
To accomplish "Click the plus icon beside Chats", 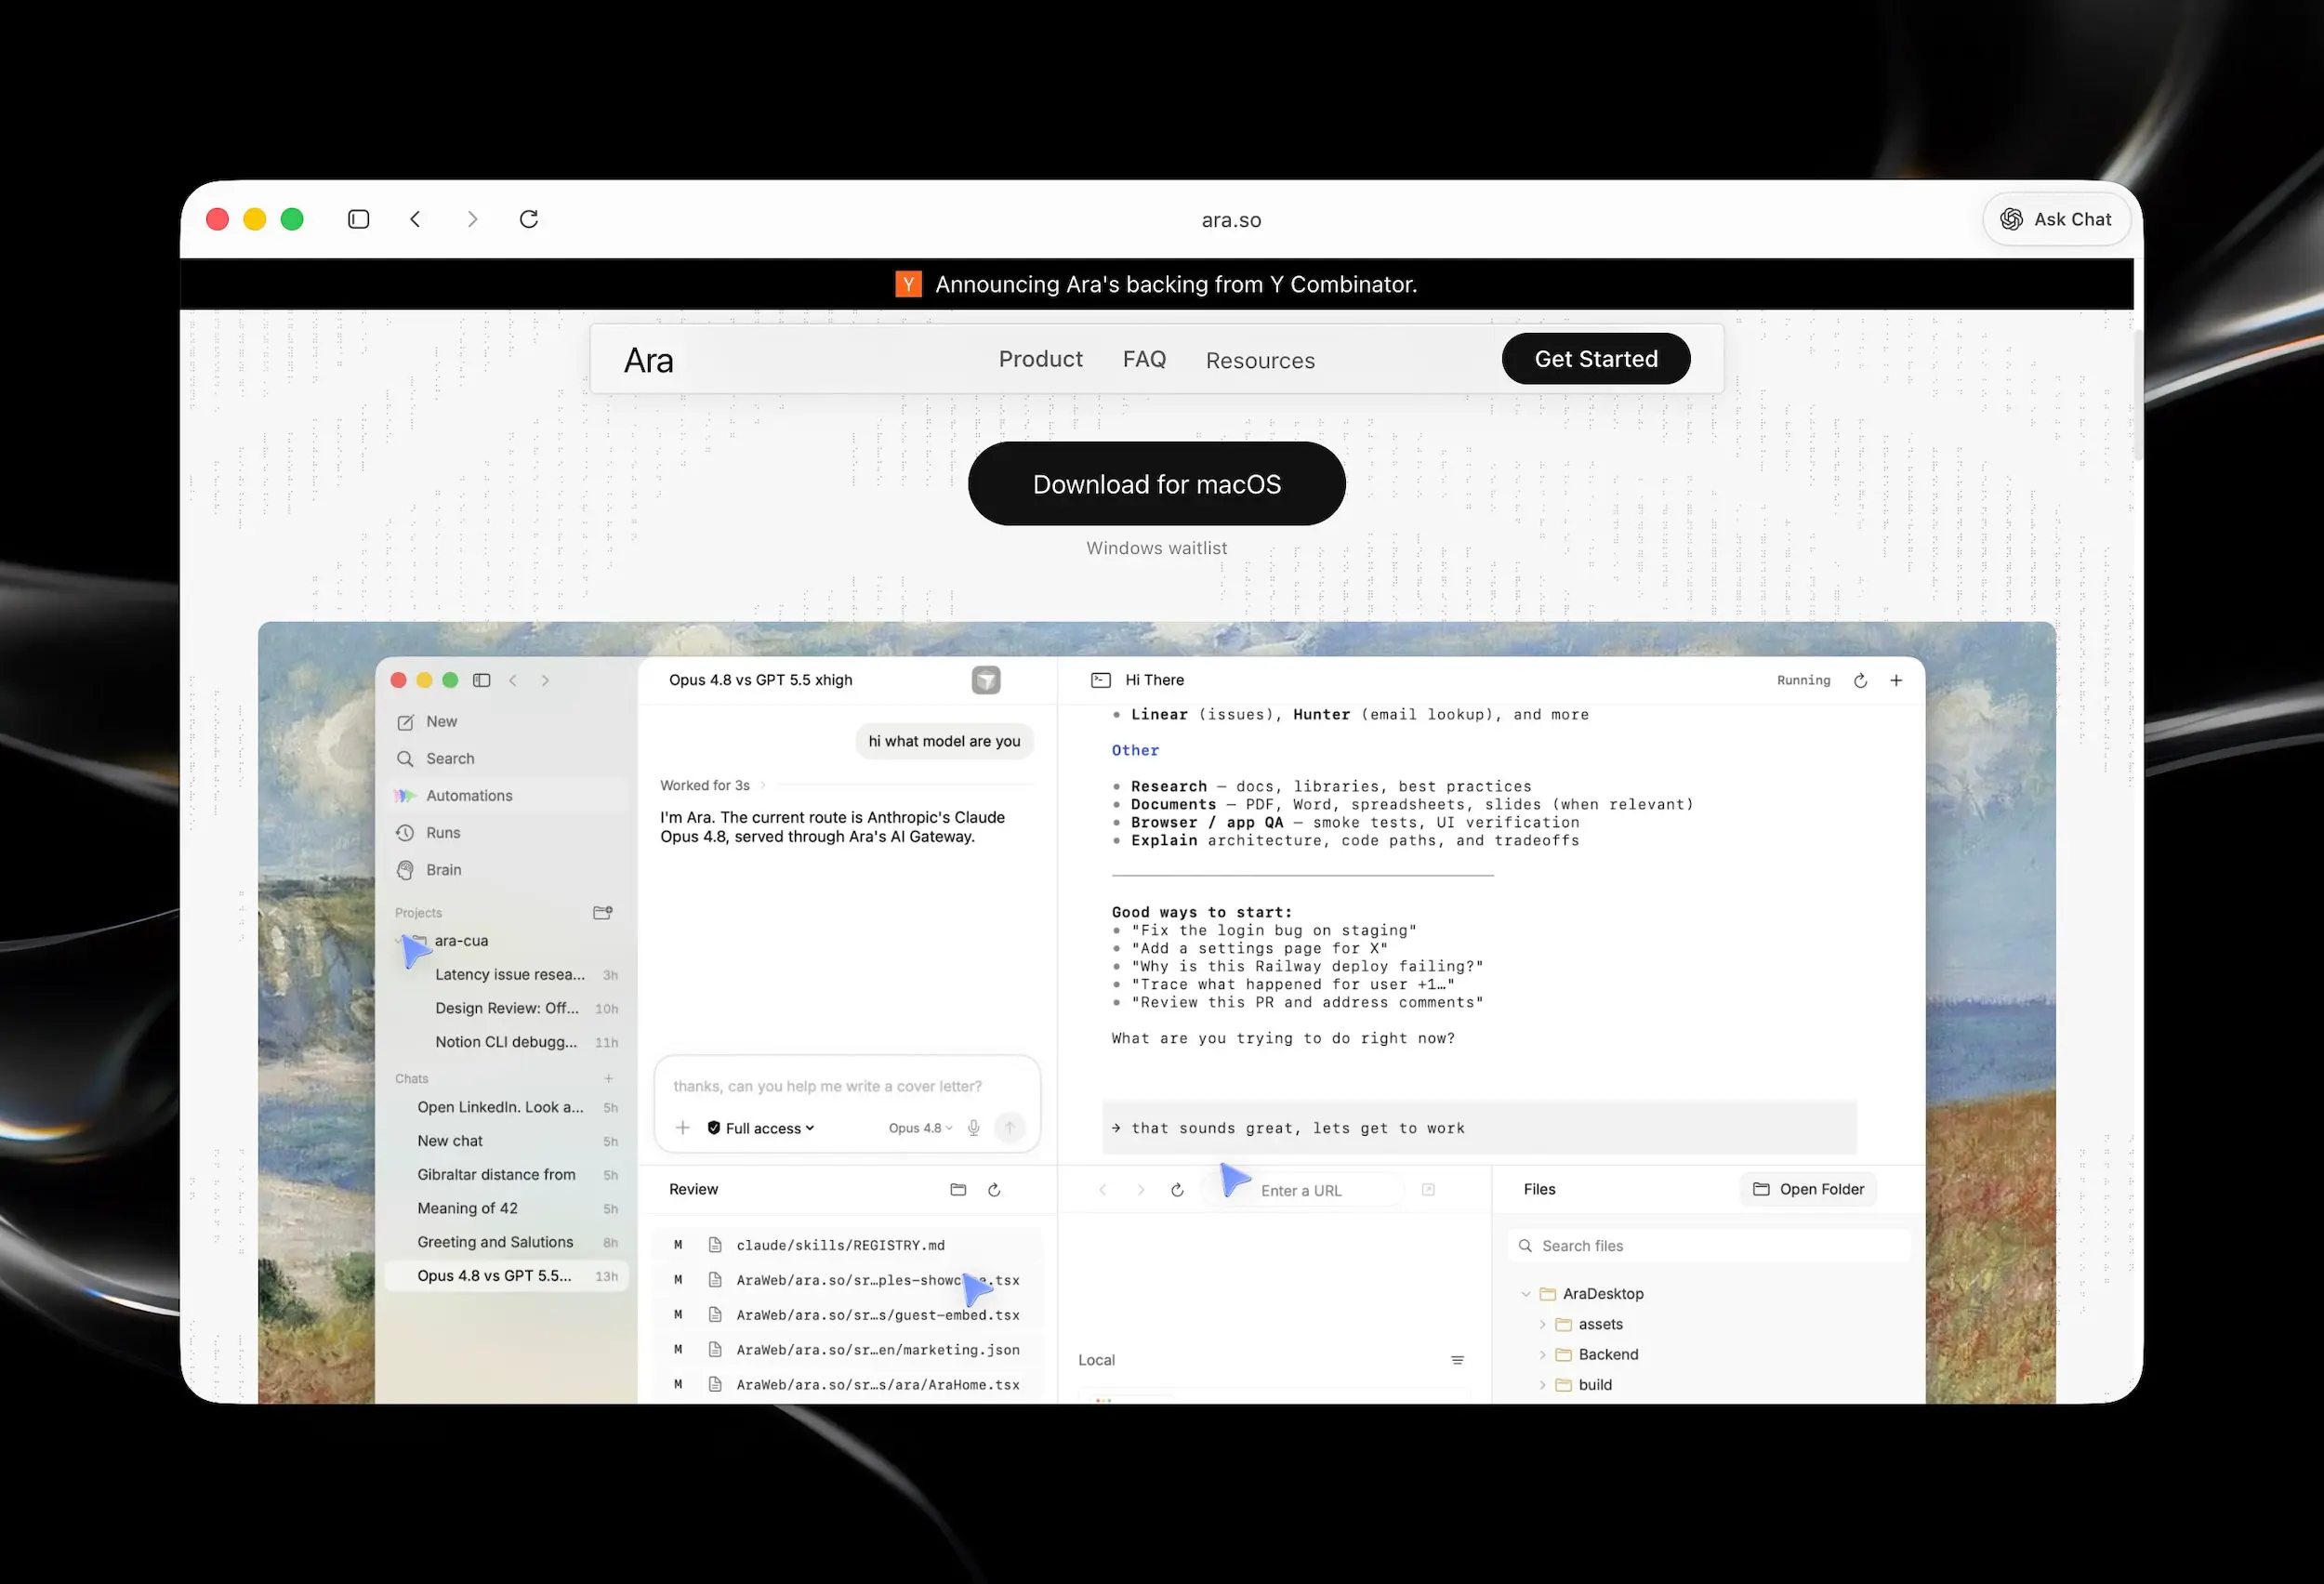I will (608, 1078).
